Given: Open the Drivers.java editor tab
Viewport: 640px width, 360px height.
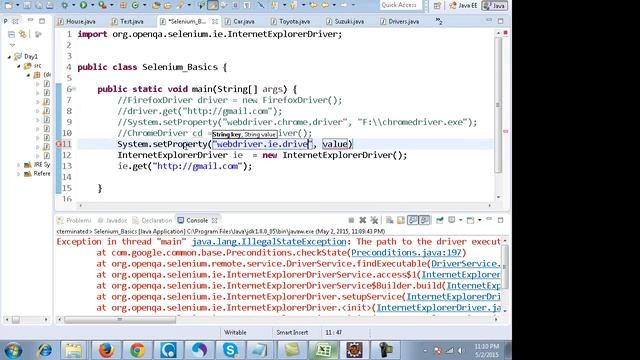Looking at the screenshot, I should (x=400, y=21).
